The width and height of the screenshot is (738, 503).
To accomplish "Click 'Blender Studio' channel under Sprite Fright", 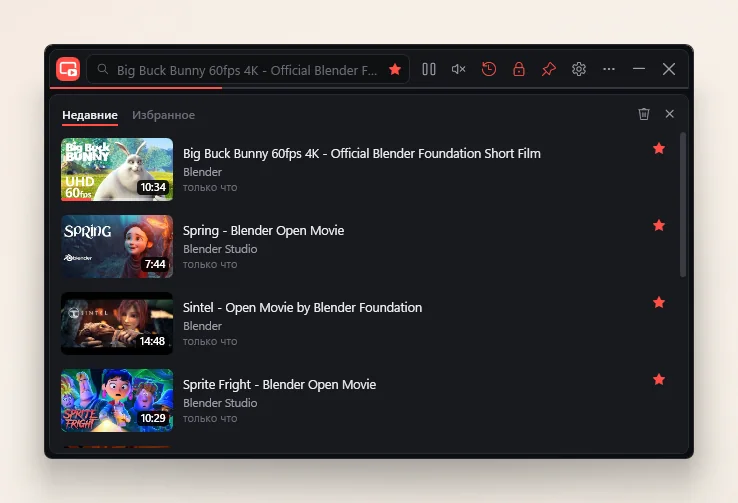I will tap(220, 403).
